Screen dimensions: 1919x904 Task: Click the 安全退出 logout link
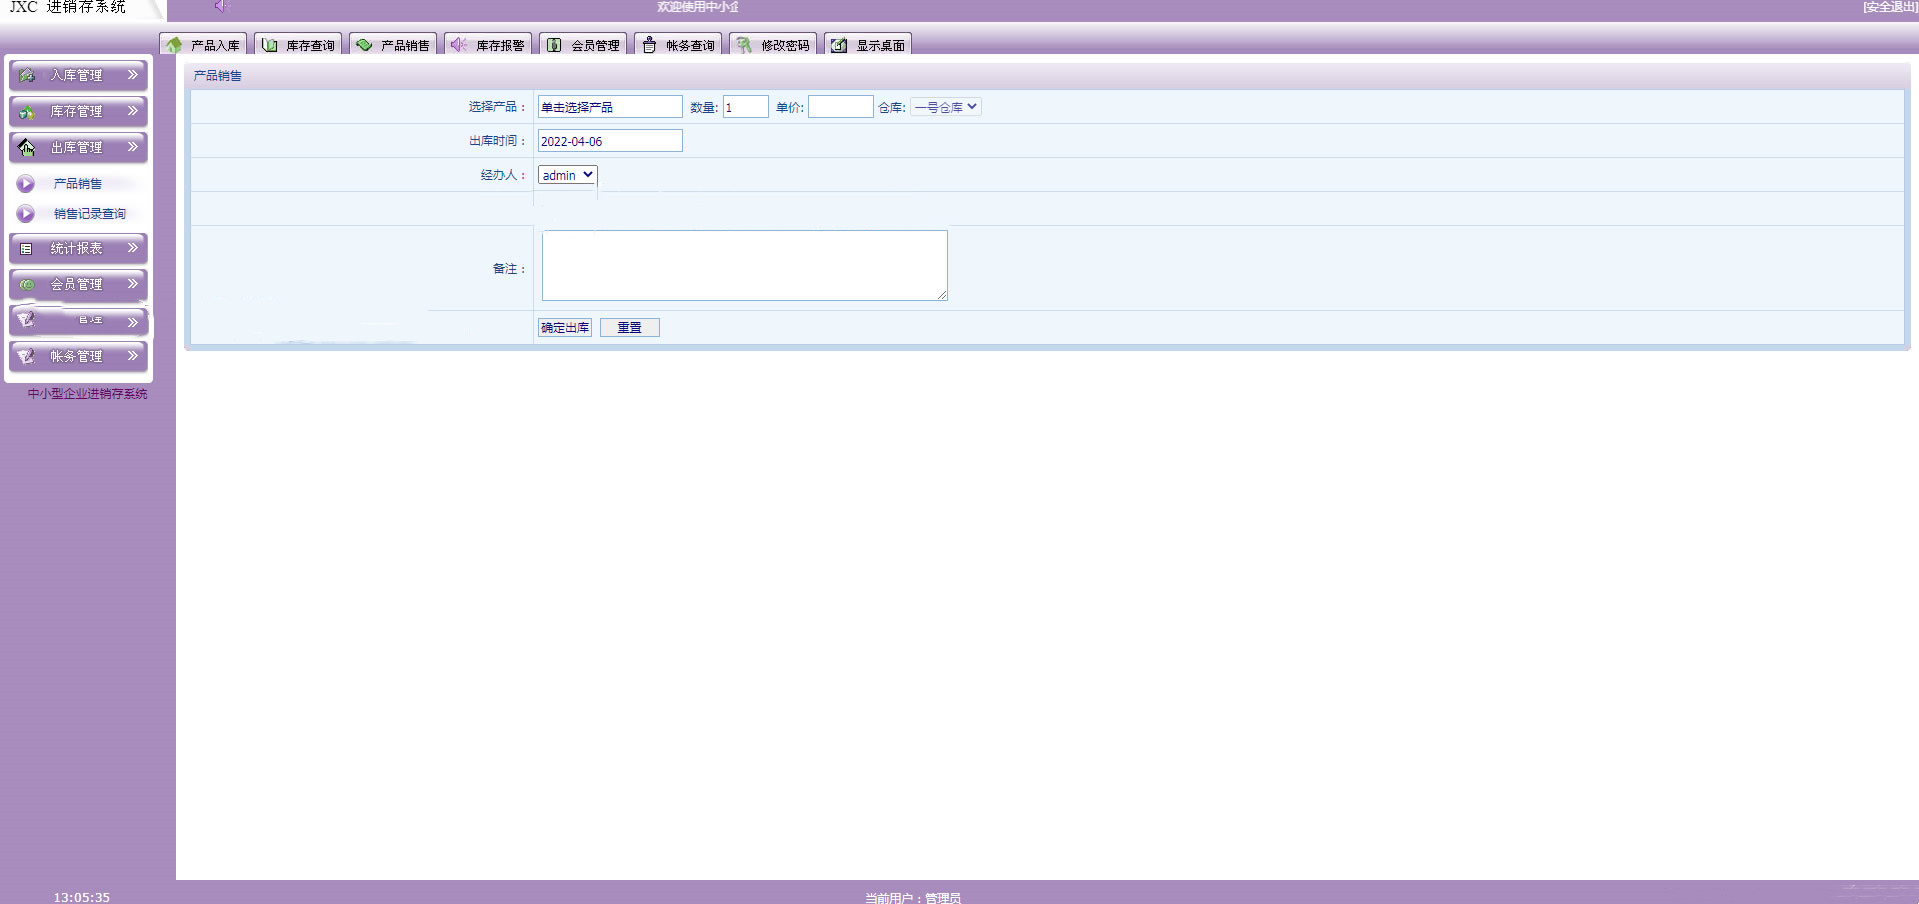click(1889, 7)
